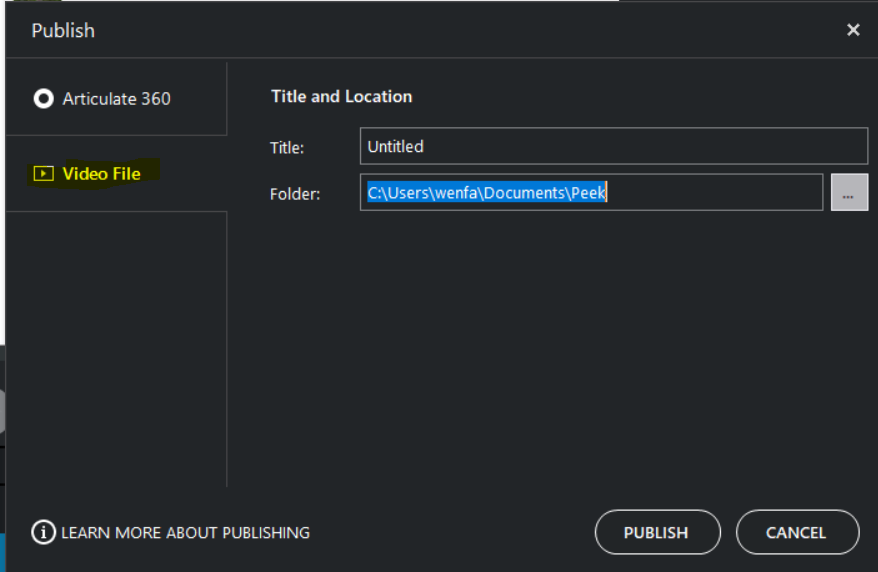Open Learn More About Publishing link
This screenshot has width=878, height=572.
pyautogui.click(x=185, y=533)
